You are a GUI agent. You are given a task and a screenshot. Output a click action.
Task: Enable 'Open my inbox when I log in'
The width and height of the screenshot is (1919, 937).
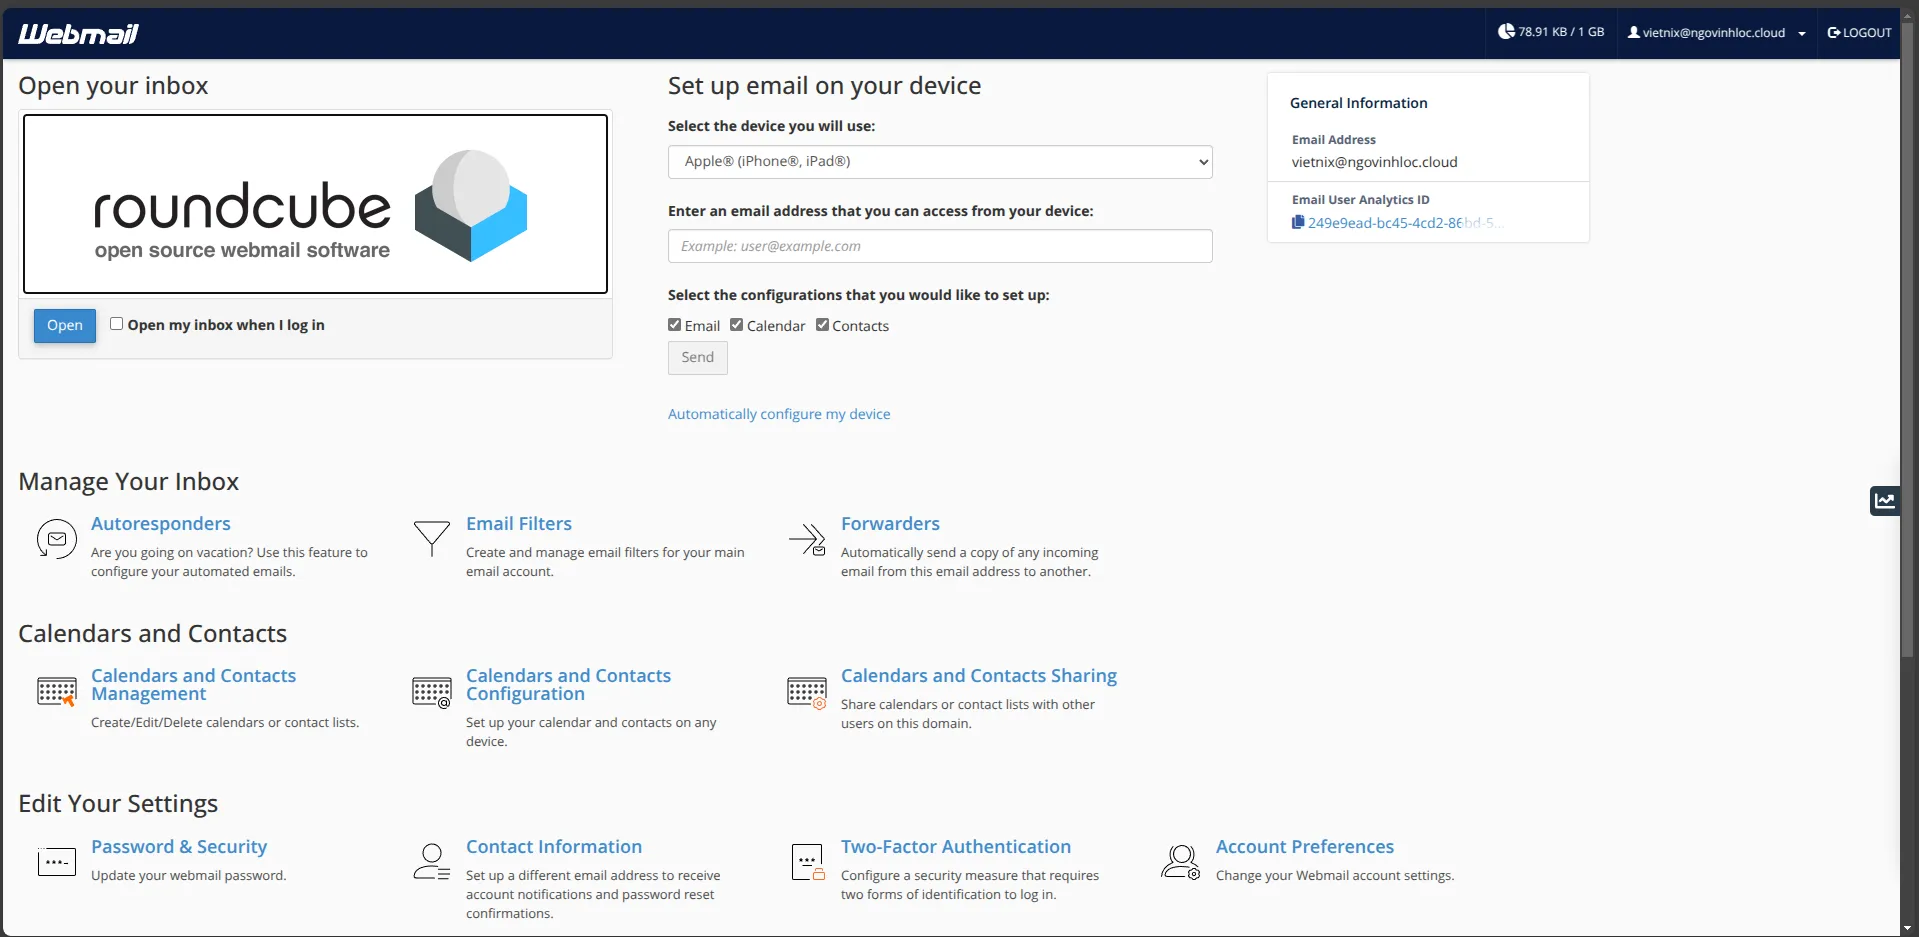117,324
